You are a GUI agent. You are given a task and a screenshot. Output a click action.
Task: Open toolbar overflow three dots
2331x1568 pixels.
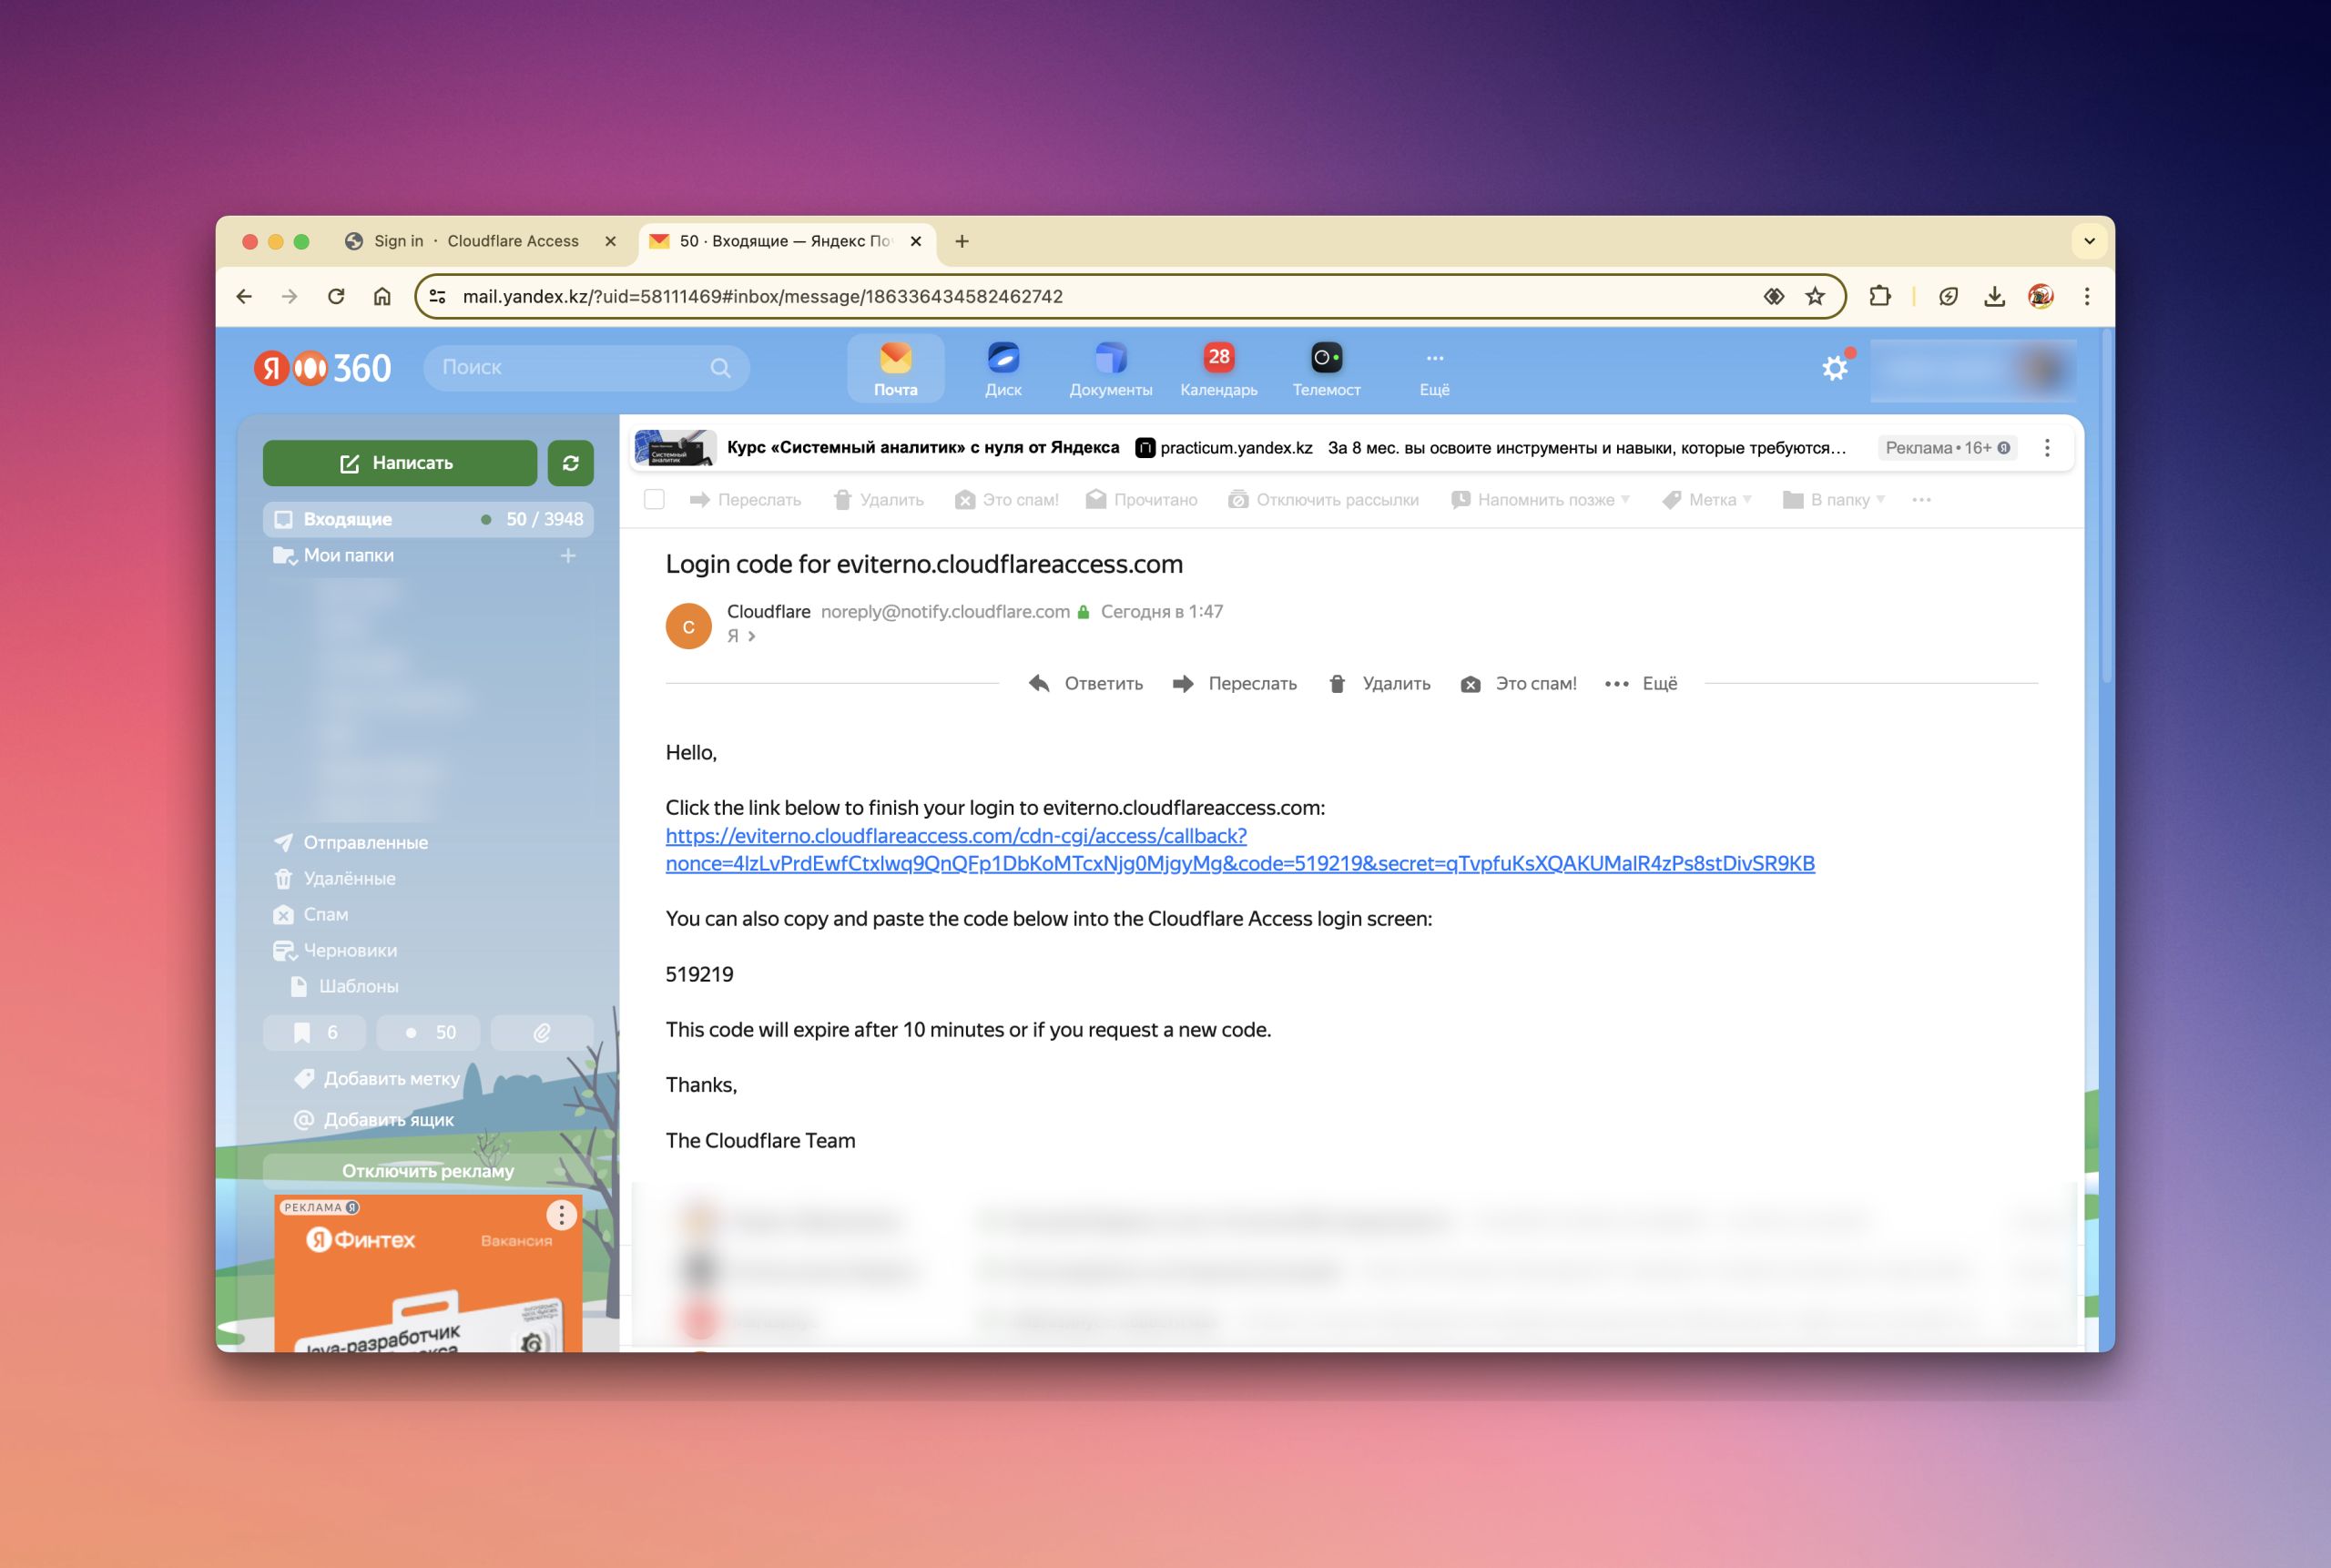pyautogui.click(x=1921, y=499)
